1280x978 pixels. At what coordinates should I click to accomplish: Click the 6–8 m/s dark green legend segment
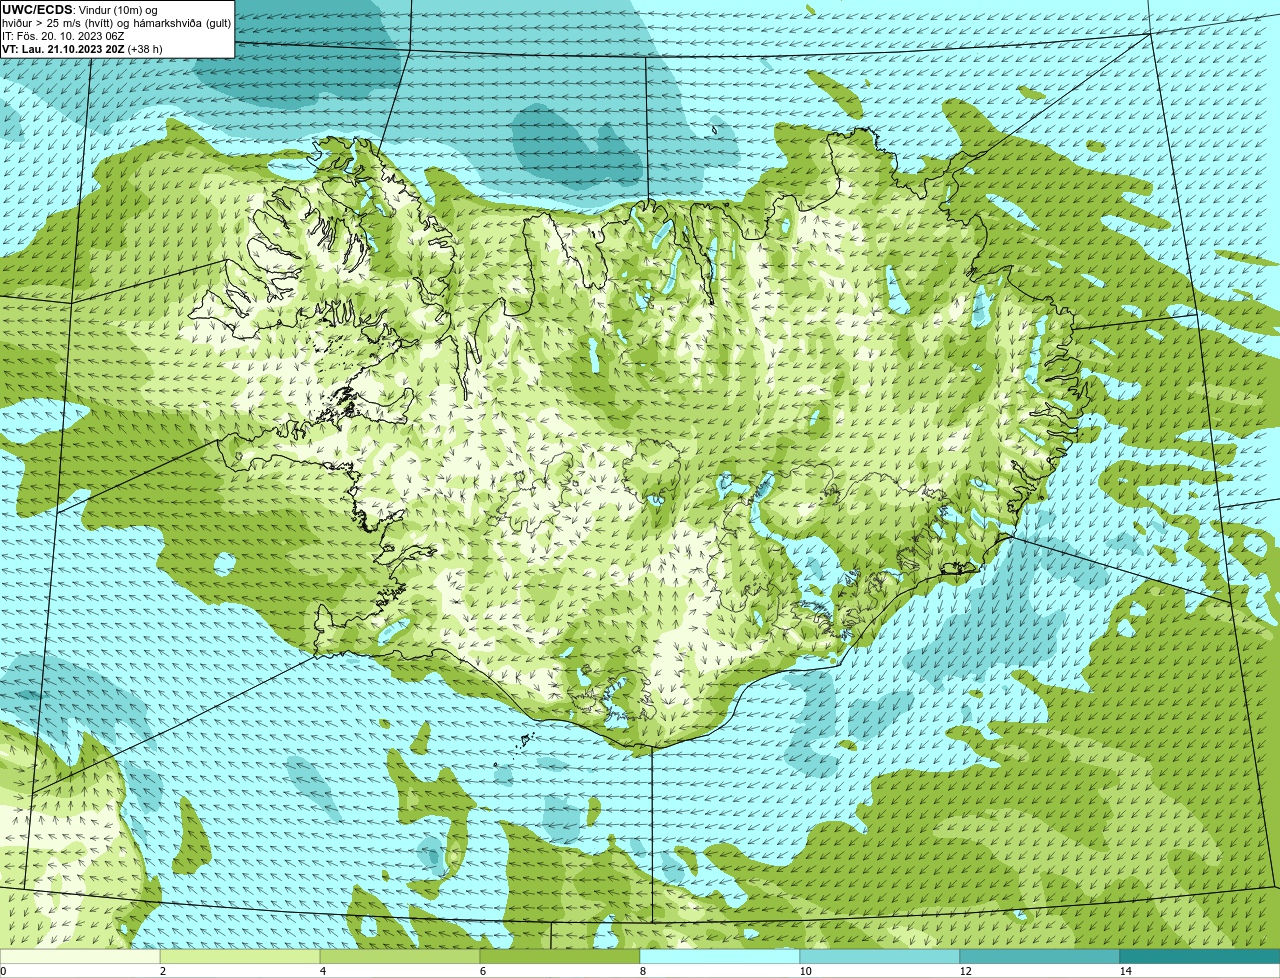[x=560, y=956]
